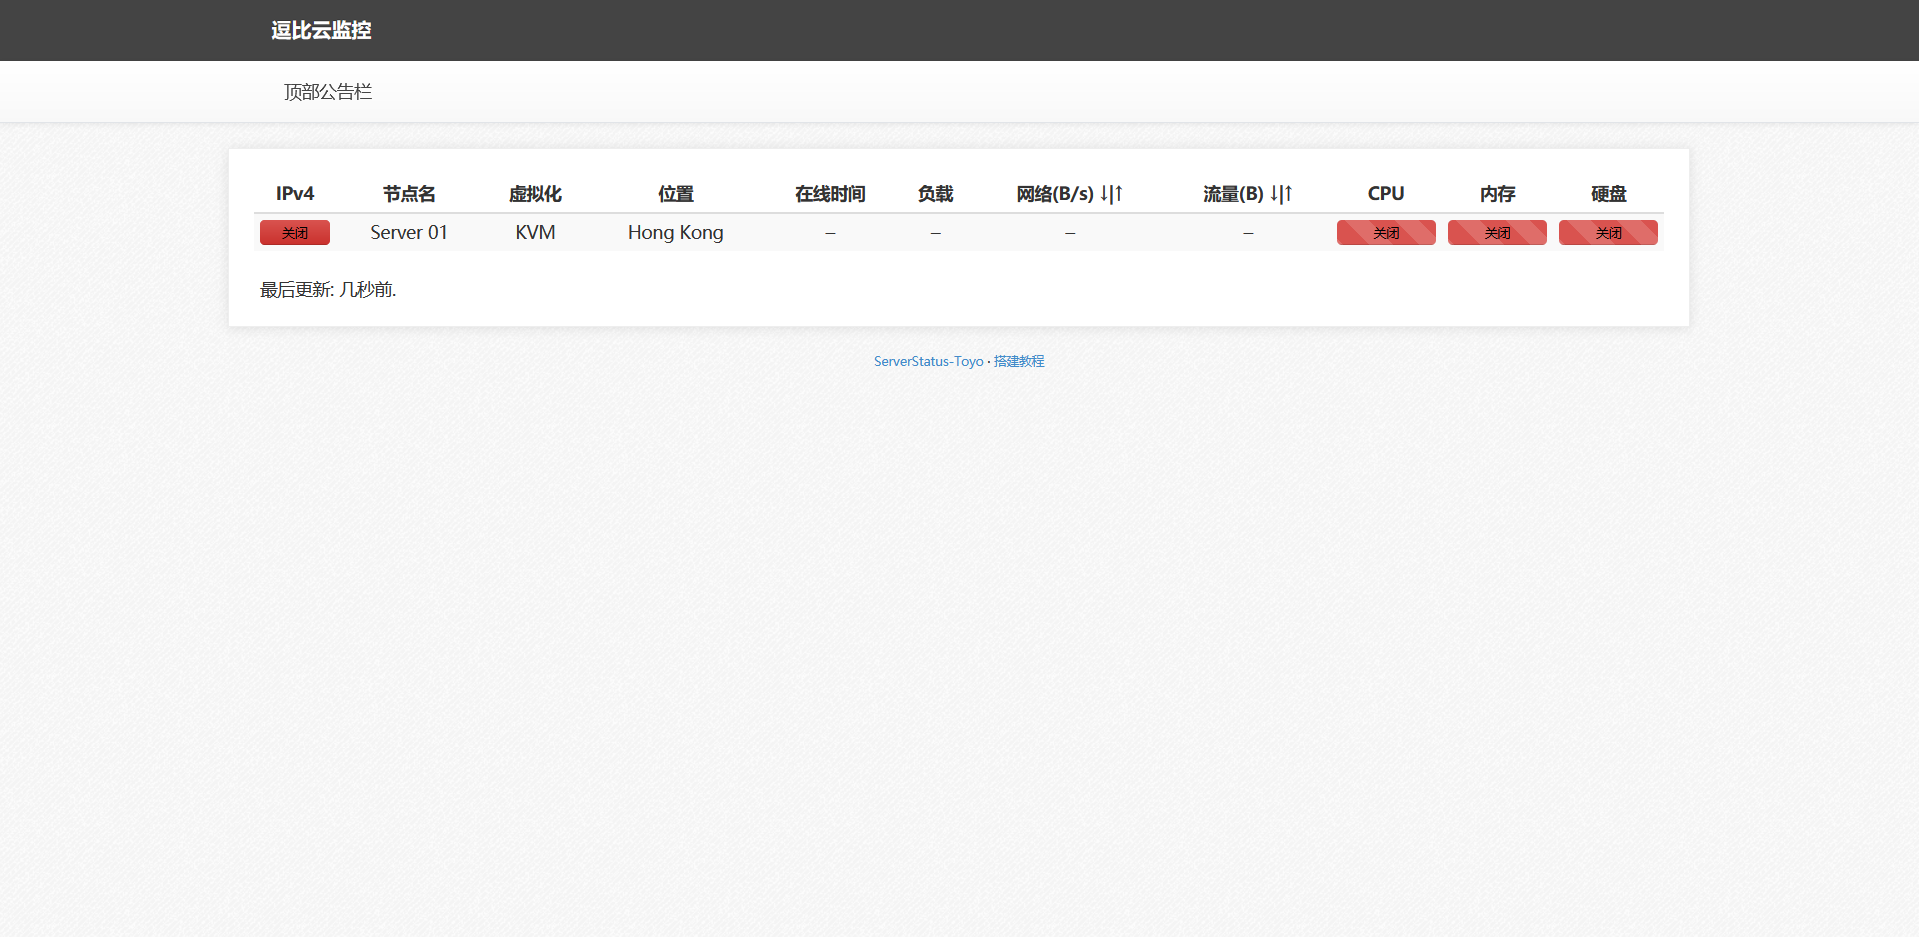
Task: Click the 网络(B/s) column header
Action: (x=1069, y=194)
